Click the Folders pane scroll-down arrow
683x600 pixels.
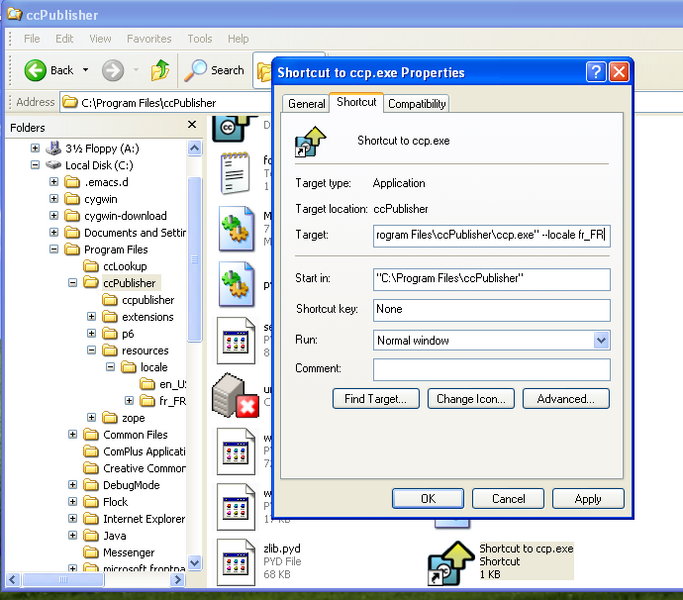coord(195,563)
